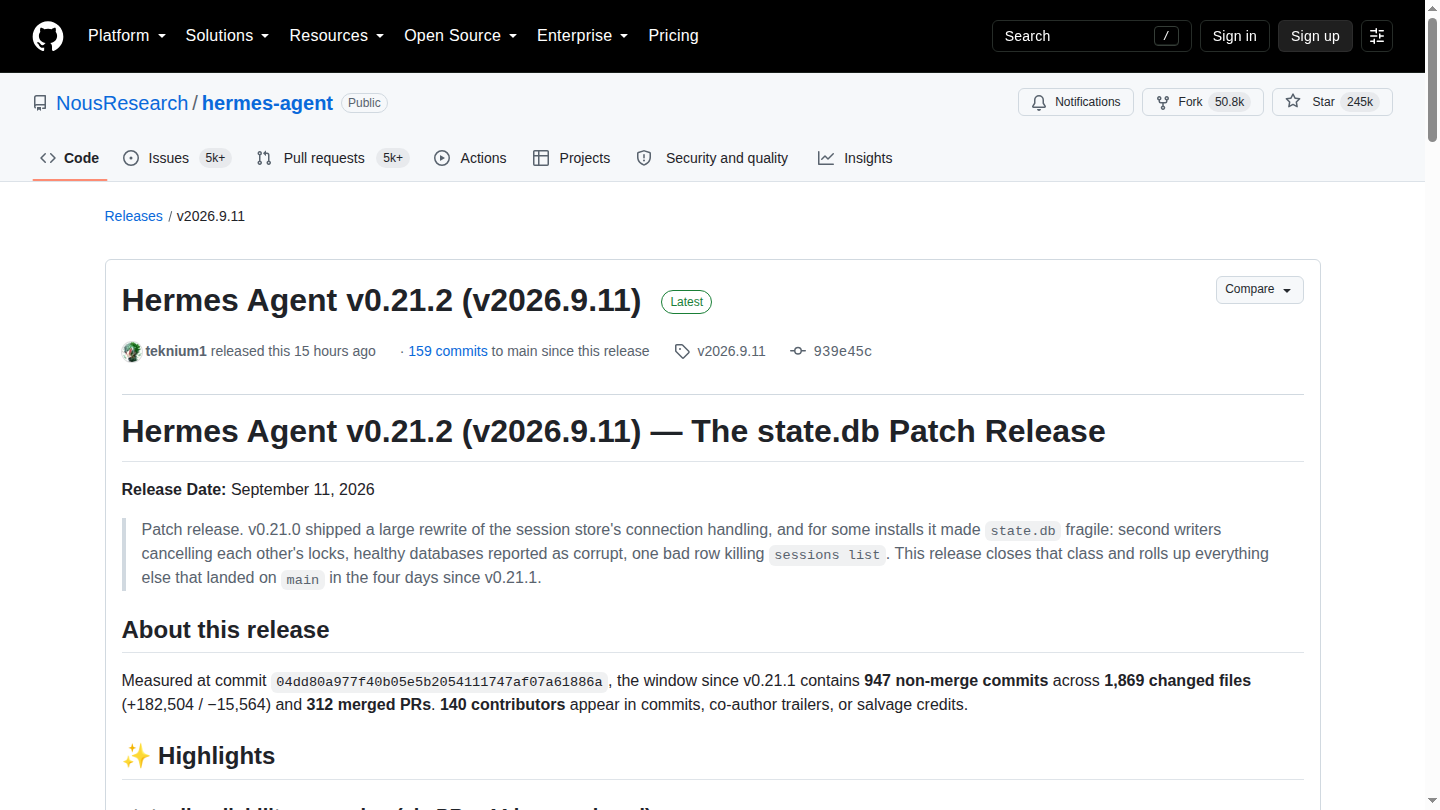The width and height of the screenshot is (1440, 810).
Task: Open the Projects tab
Action: point(571,158)
